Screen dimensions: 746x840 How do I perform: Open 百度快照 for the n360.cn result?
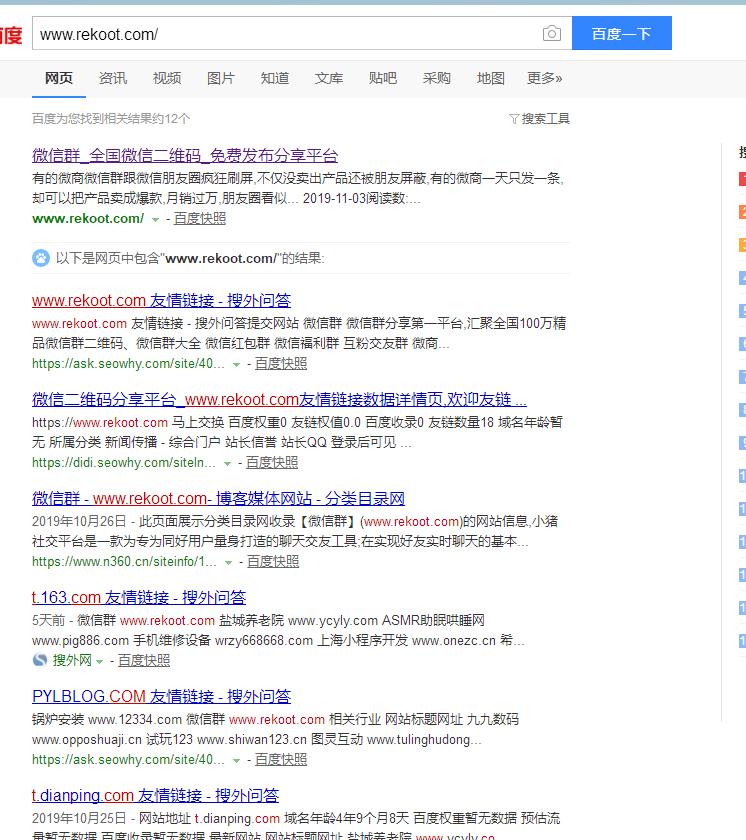pos(273,561)
